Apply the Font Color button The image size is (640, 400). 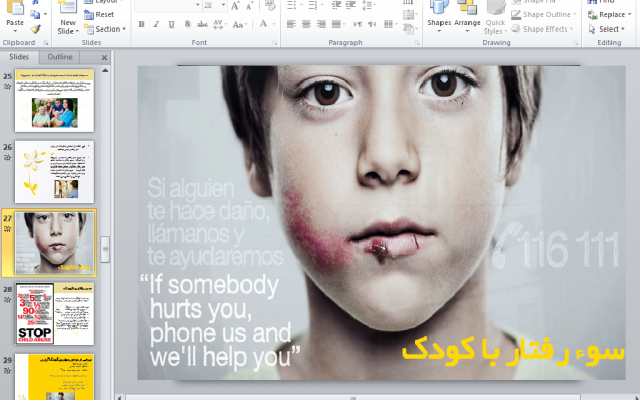[263, 24]
